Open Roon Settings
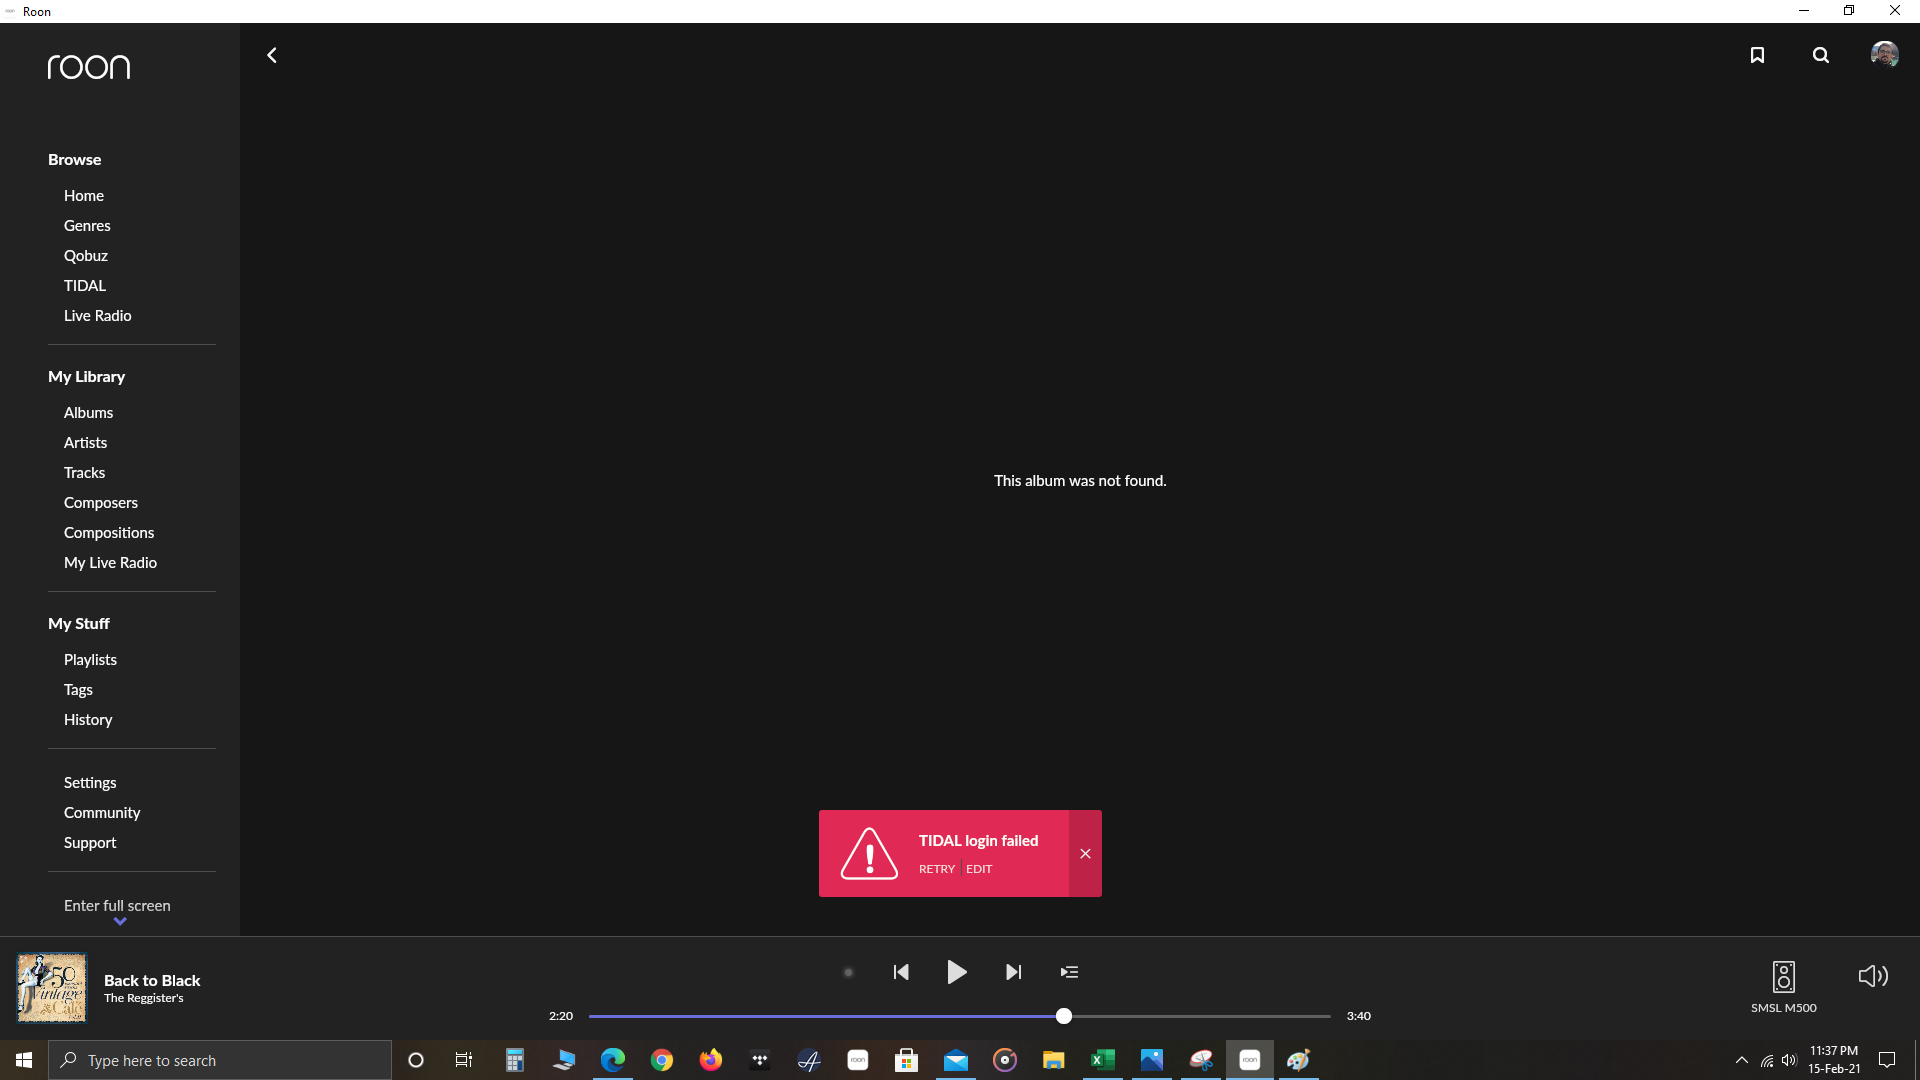The image size is (1920, 1080). (x=91, y=783)
